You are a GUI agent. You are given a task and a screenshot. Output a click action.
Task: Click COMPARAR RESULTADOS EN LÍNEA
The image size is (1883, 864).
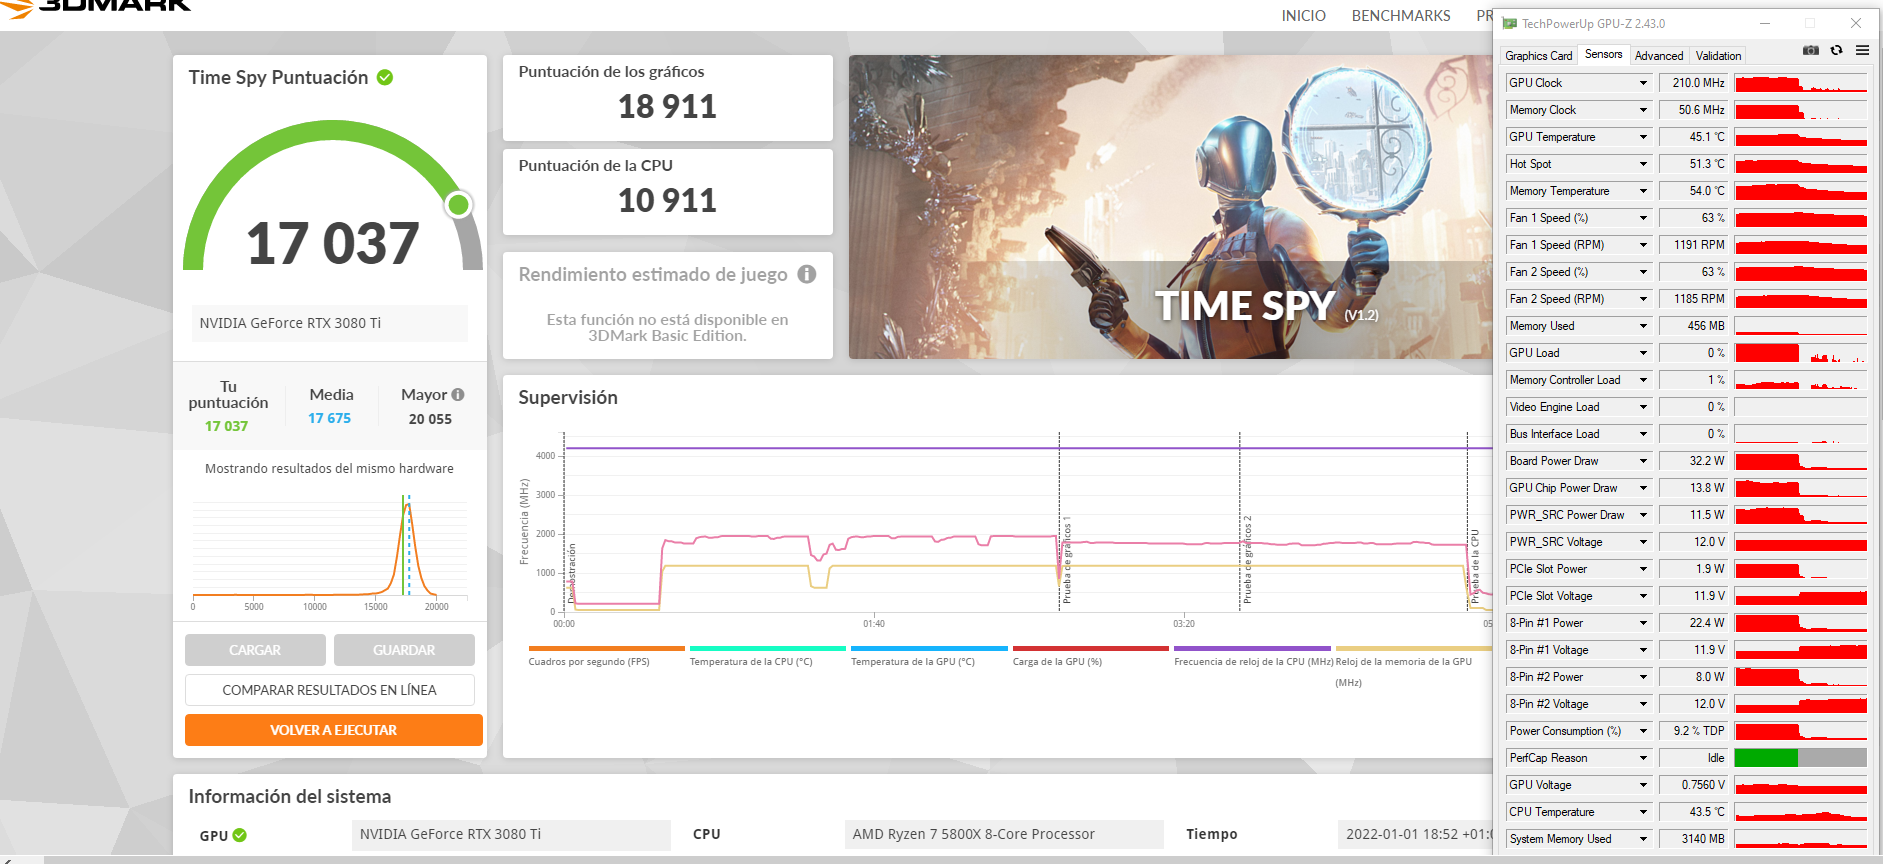click(x=330, y=690)
